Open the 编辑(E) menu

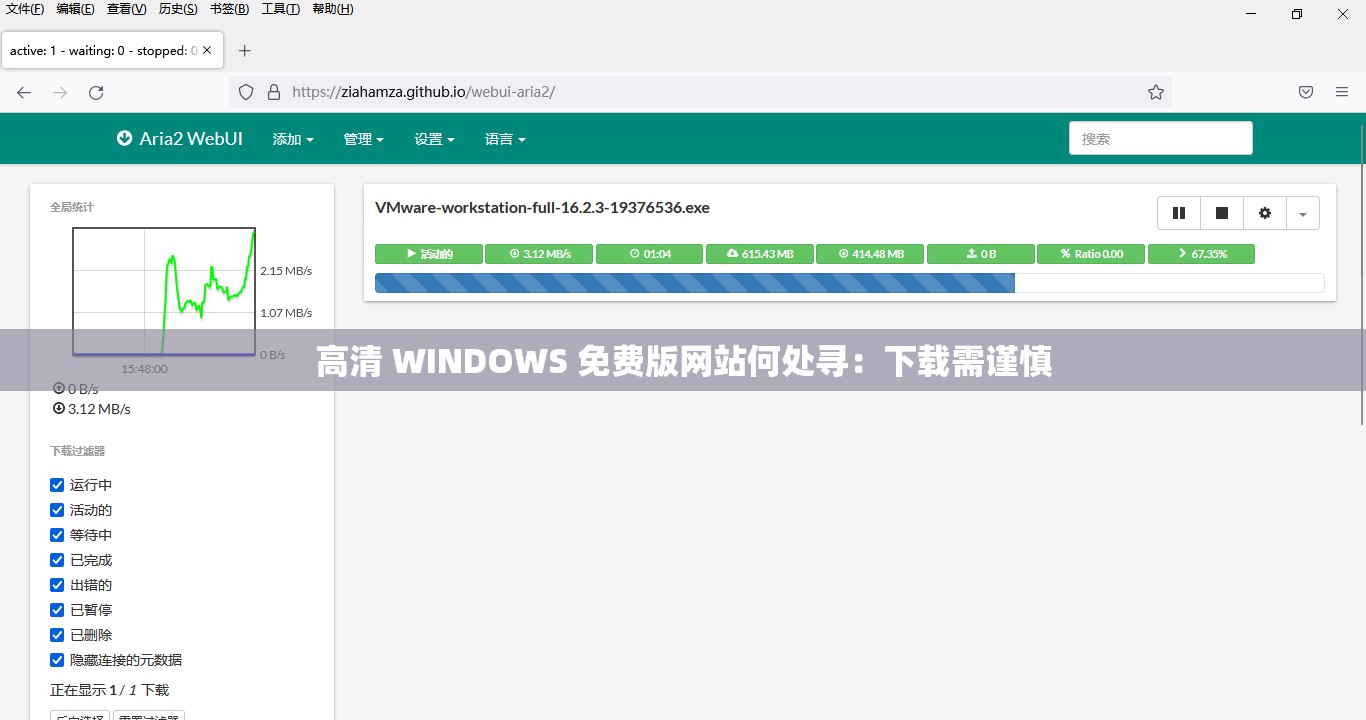point(76,9)
